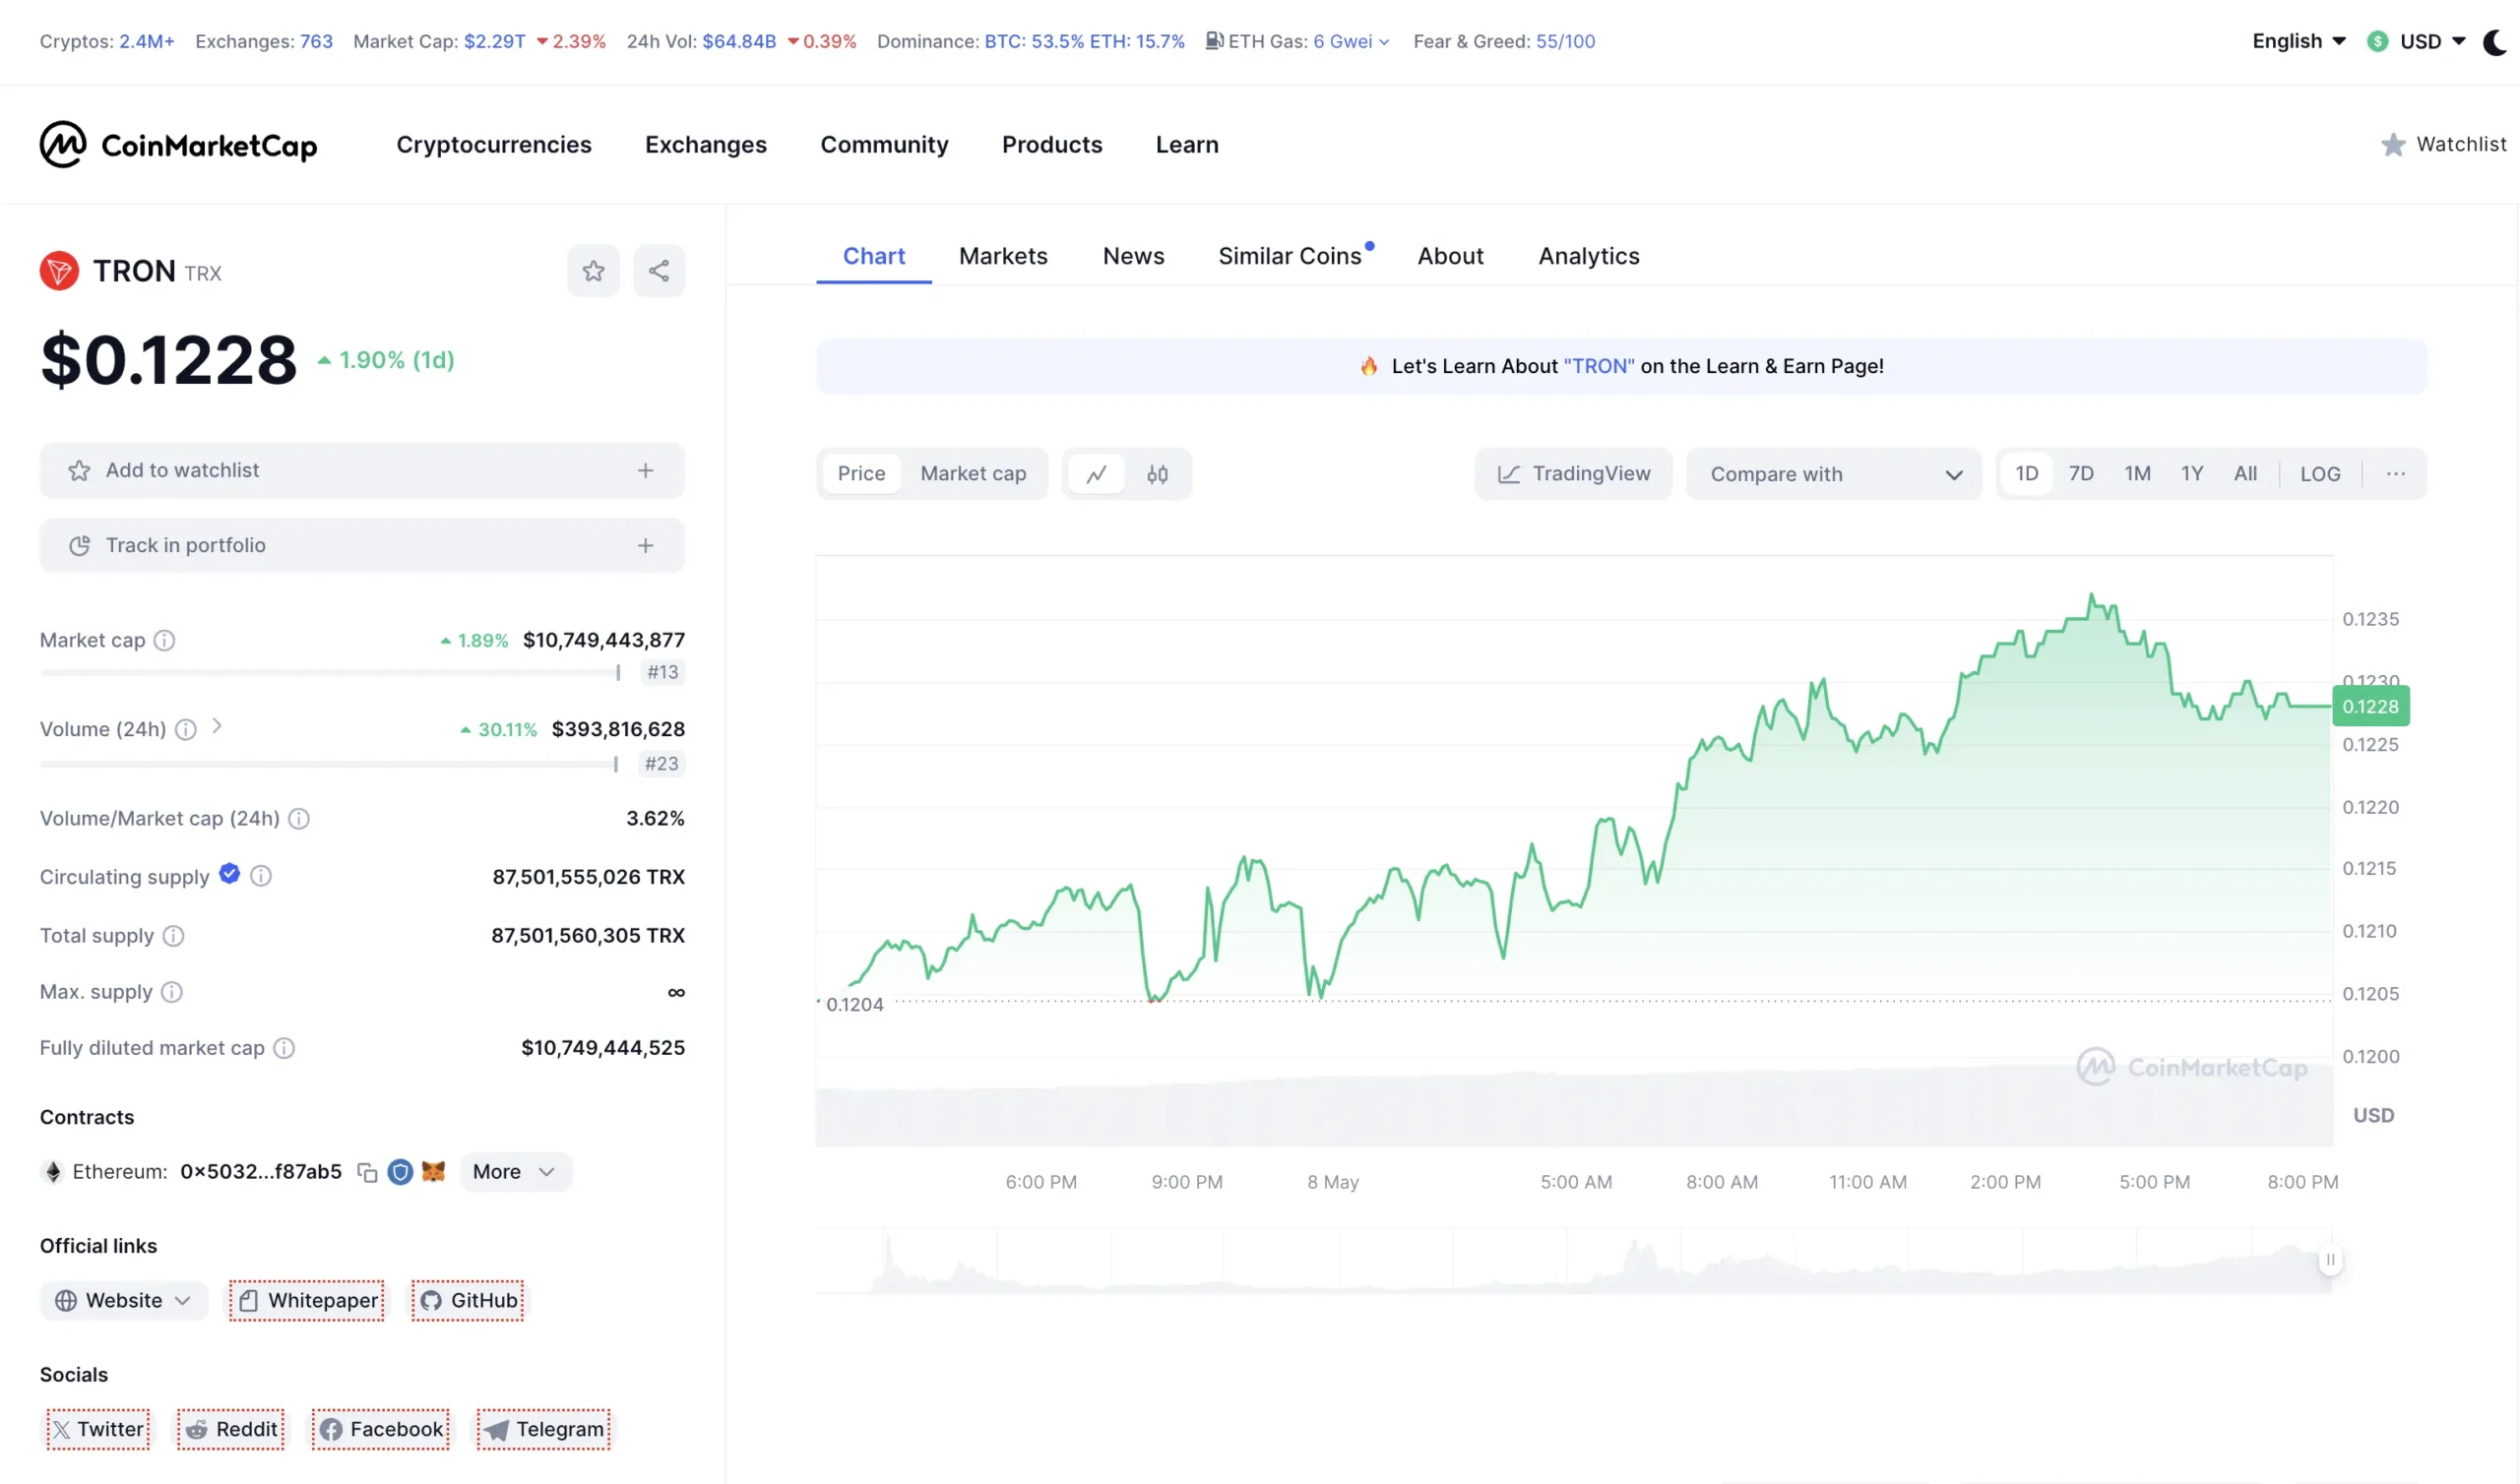Screen dimensions: 2520x1484
Task: Switch to the News tab
Action: [1133, 256]
